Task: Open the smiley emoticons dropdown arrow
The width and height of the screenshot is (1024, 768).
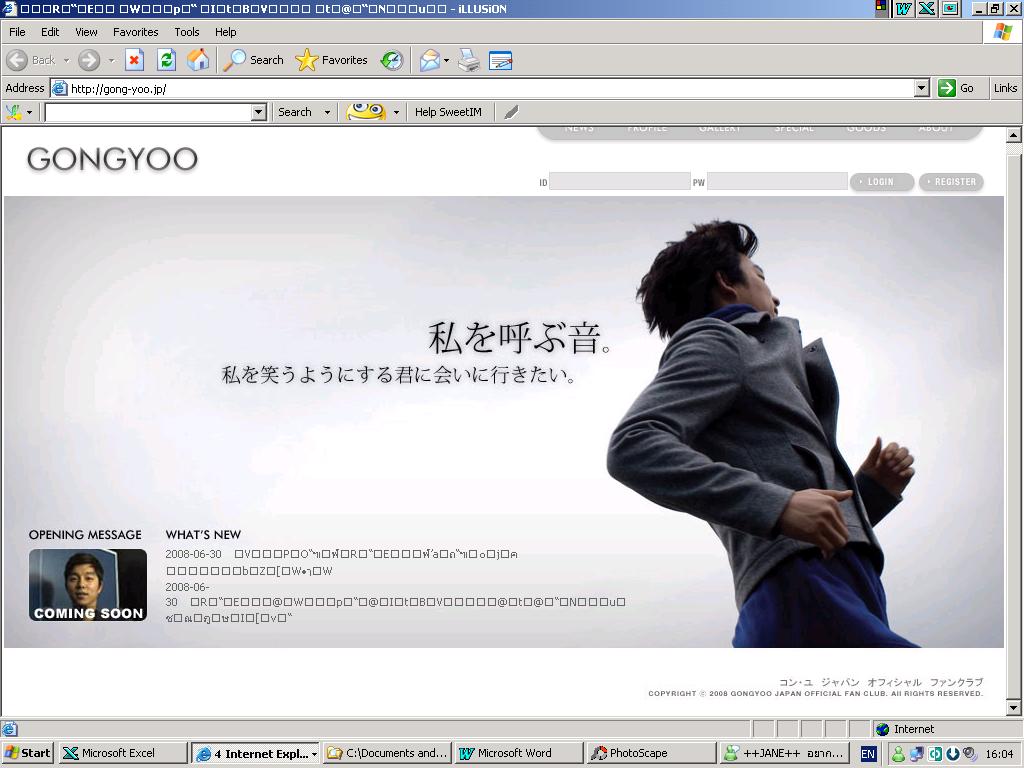Action: tap(396, 112)
